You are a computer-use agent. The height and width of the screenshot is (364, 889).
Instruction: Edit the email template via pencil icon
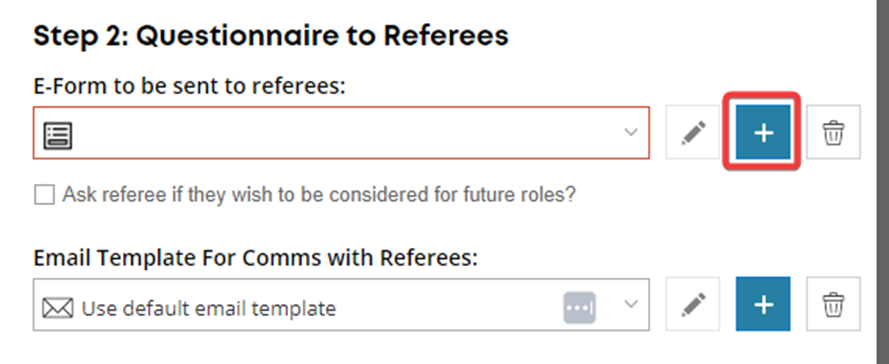pyautogui.click(x=693, y=304)
